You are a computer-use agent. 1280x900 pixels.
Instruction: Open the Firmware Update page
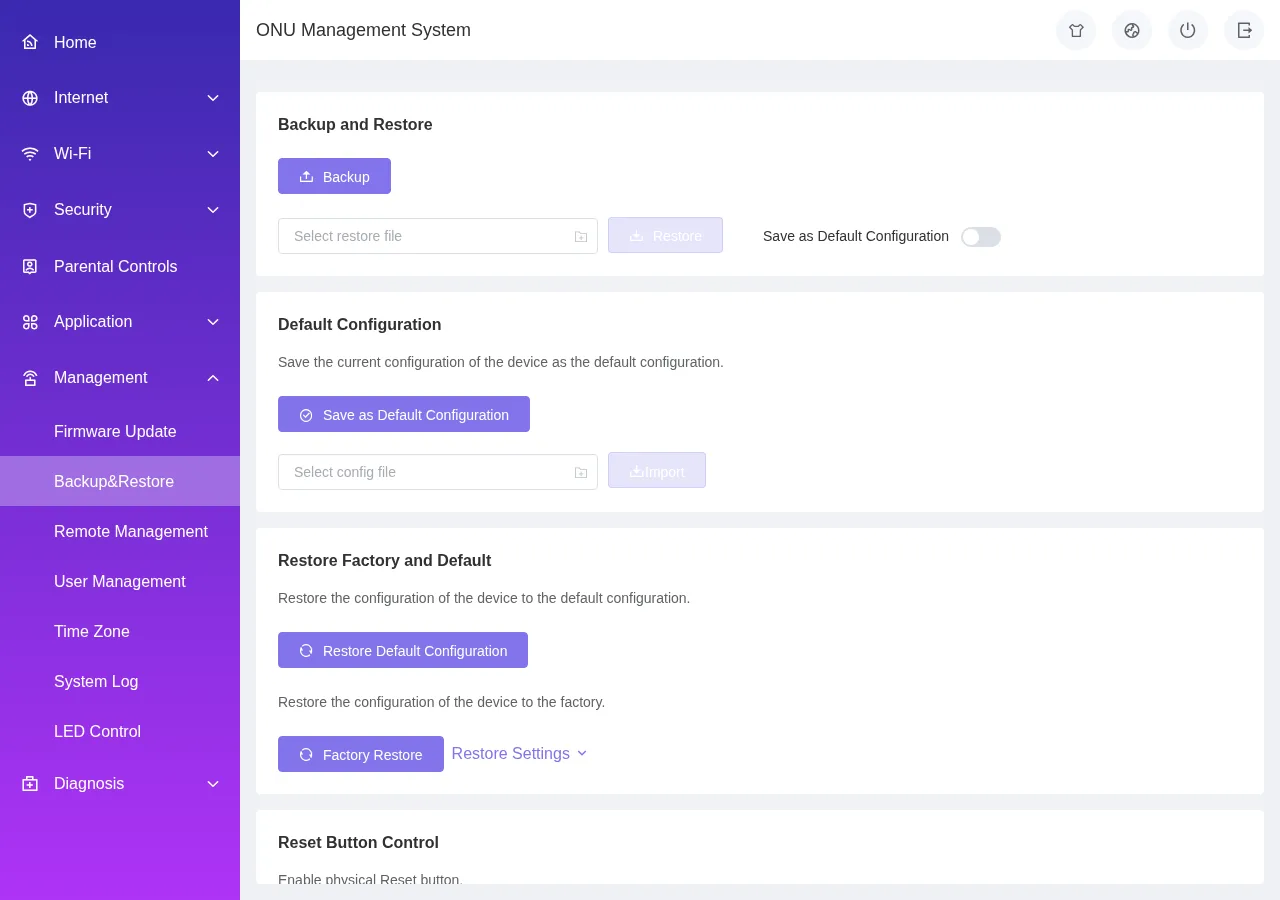[120, 431]
